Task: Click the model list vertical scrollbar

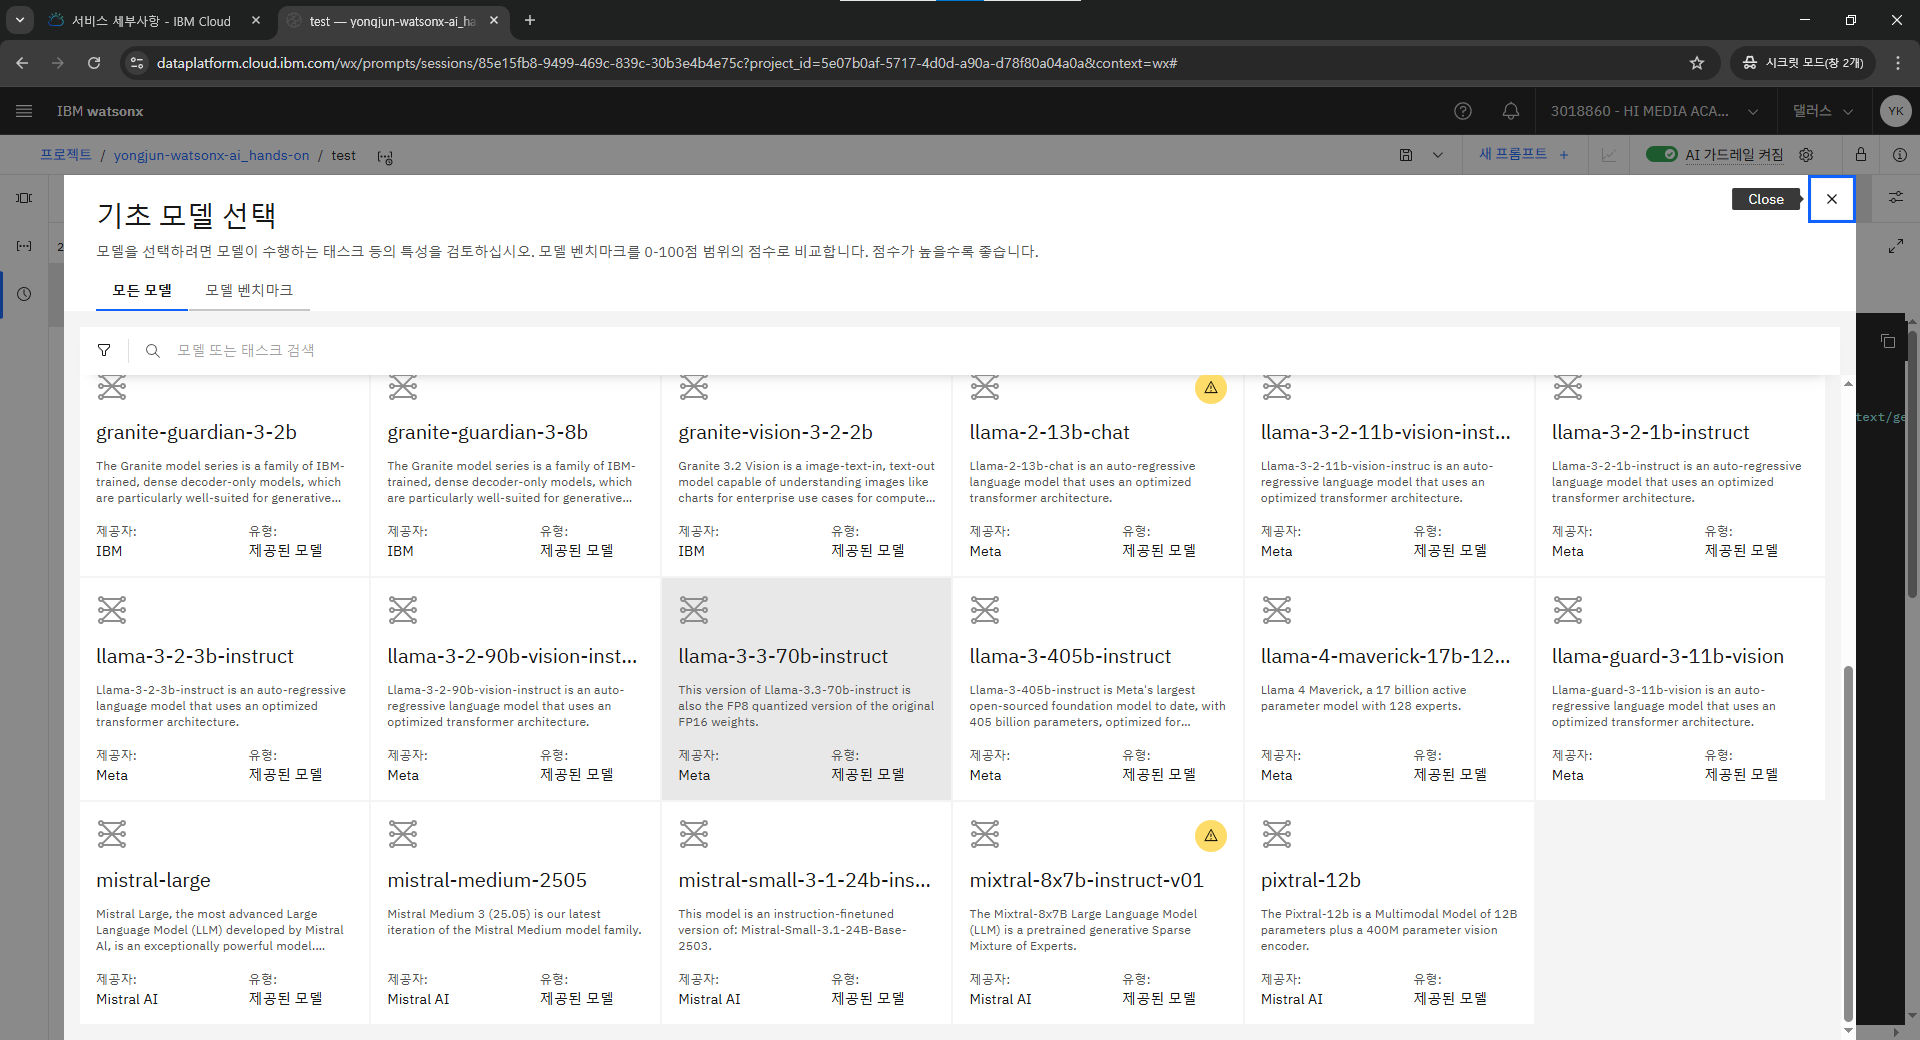Action: click(1848, 843)
